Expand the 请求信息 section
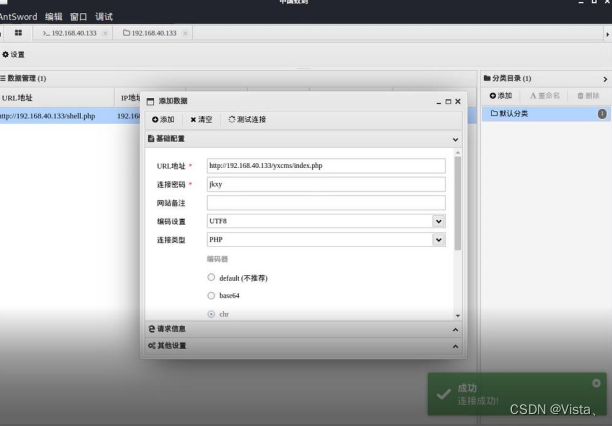 (303, 329)
